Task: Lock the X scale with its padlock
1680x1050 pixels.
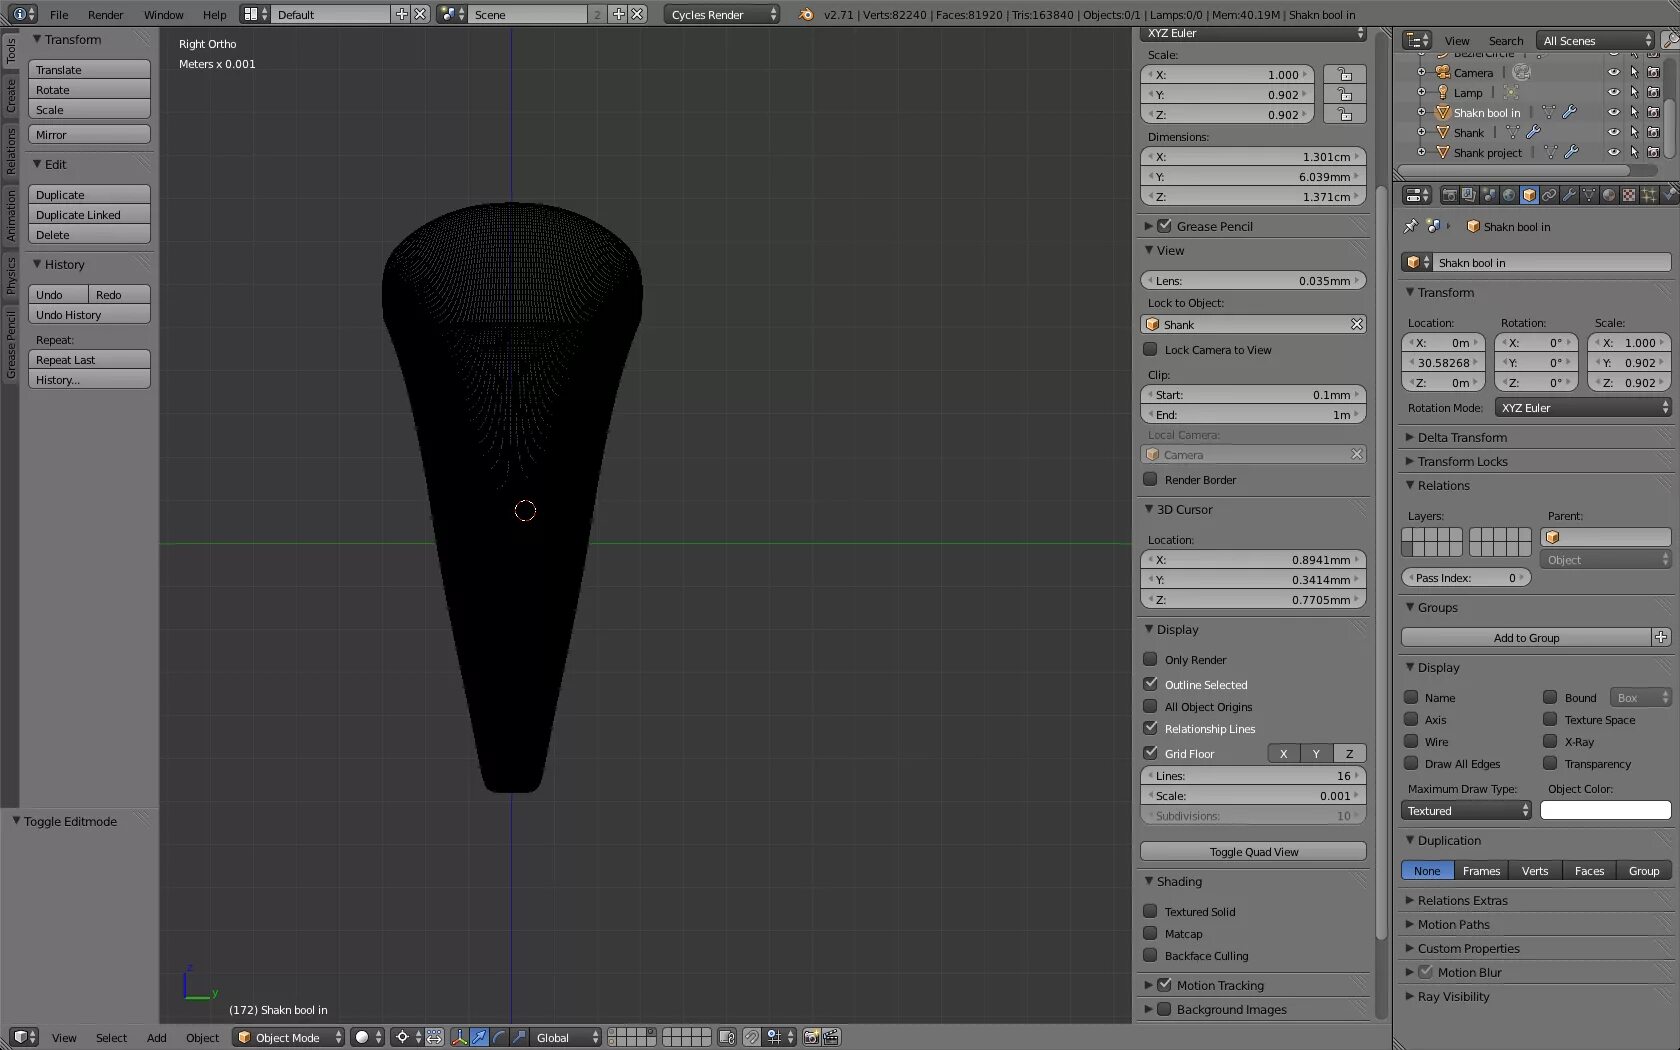Action: [1345, 74]
